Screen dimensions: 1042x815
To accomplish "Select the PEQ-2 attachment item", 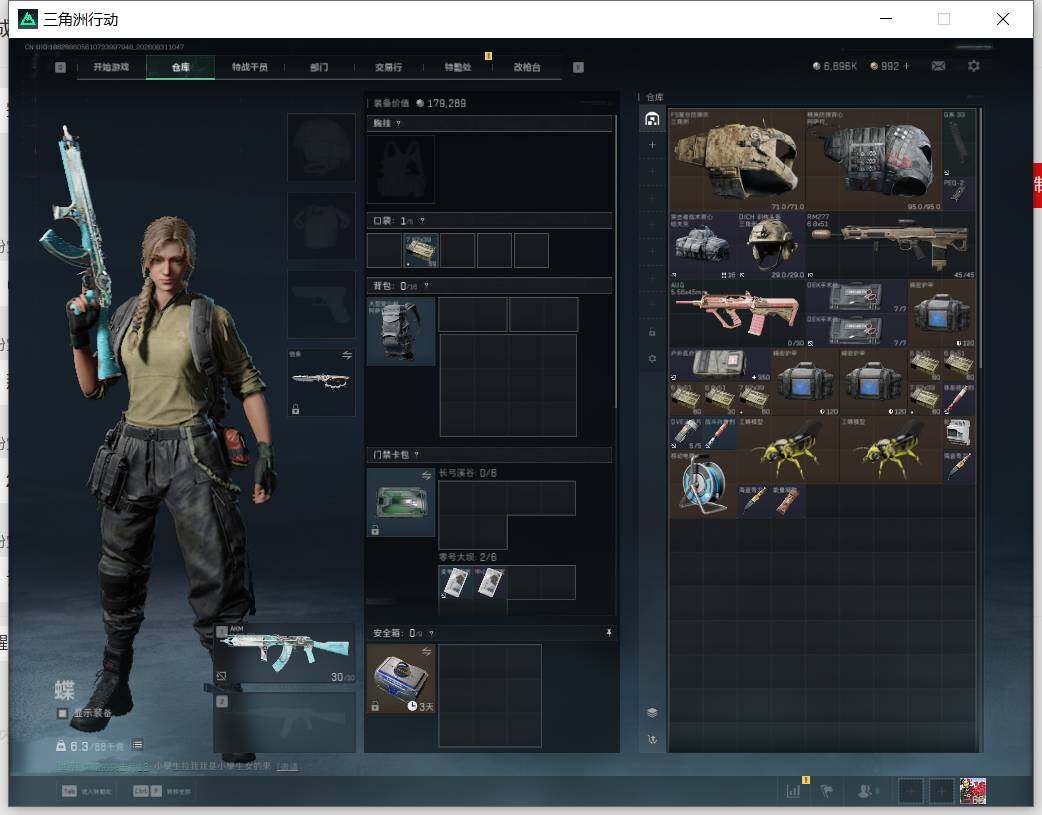I will [958, 194].
